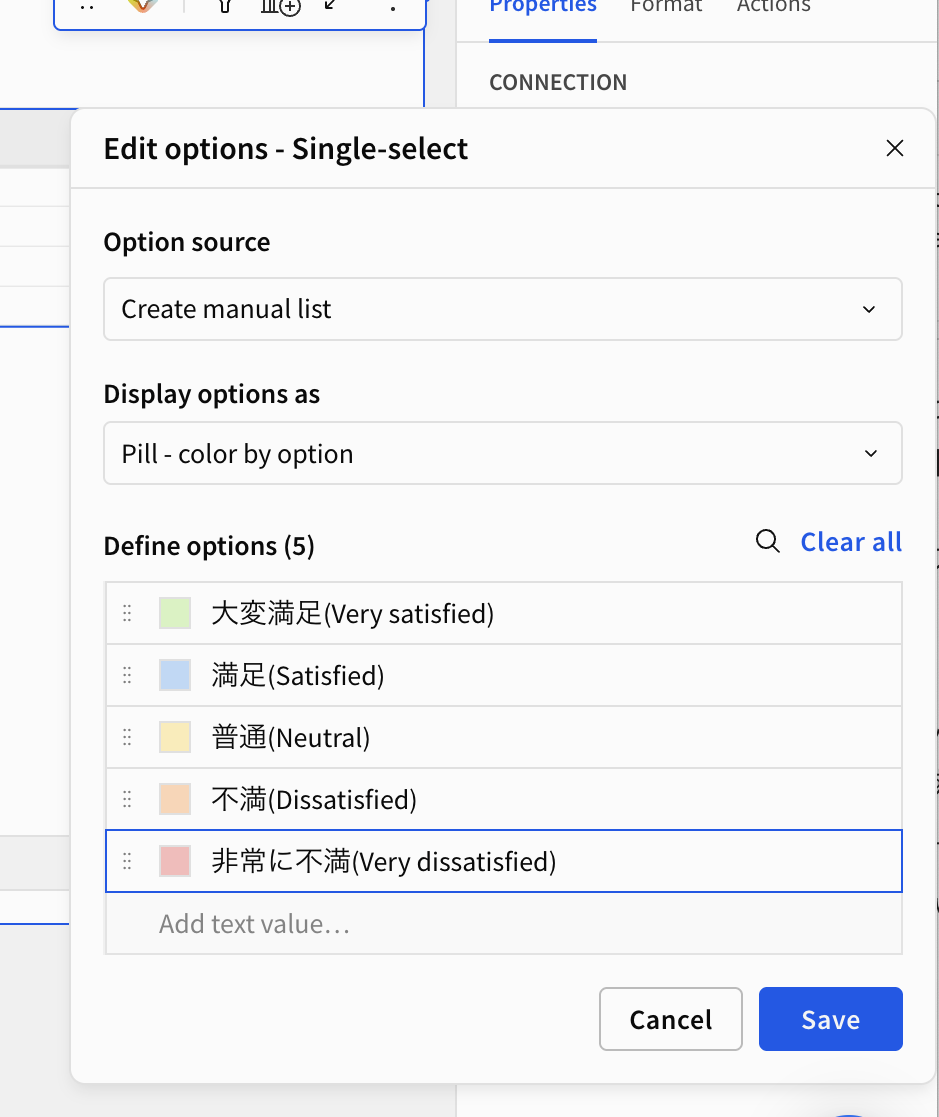Open red color swatch for Very dissatisfied
Viewport: 939px width, 1117px height.
point(175,861)
